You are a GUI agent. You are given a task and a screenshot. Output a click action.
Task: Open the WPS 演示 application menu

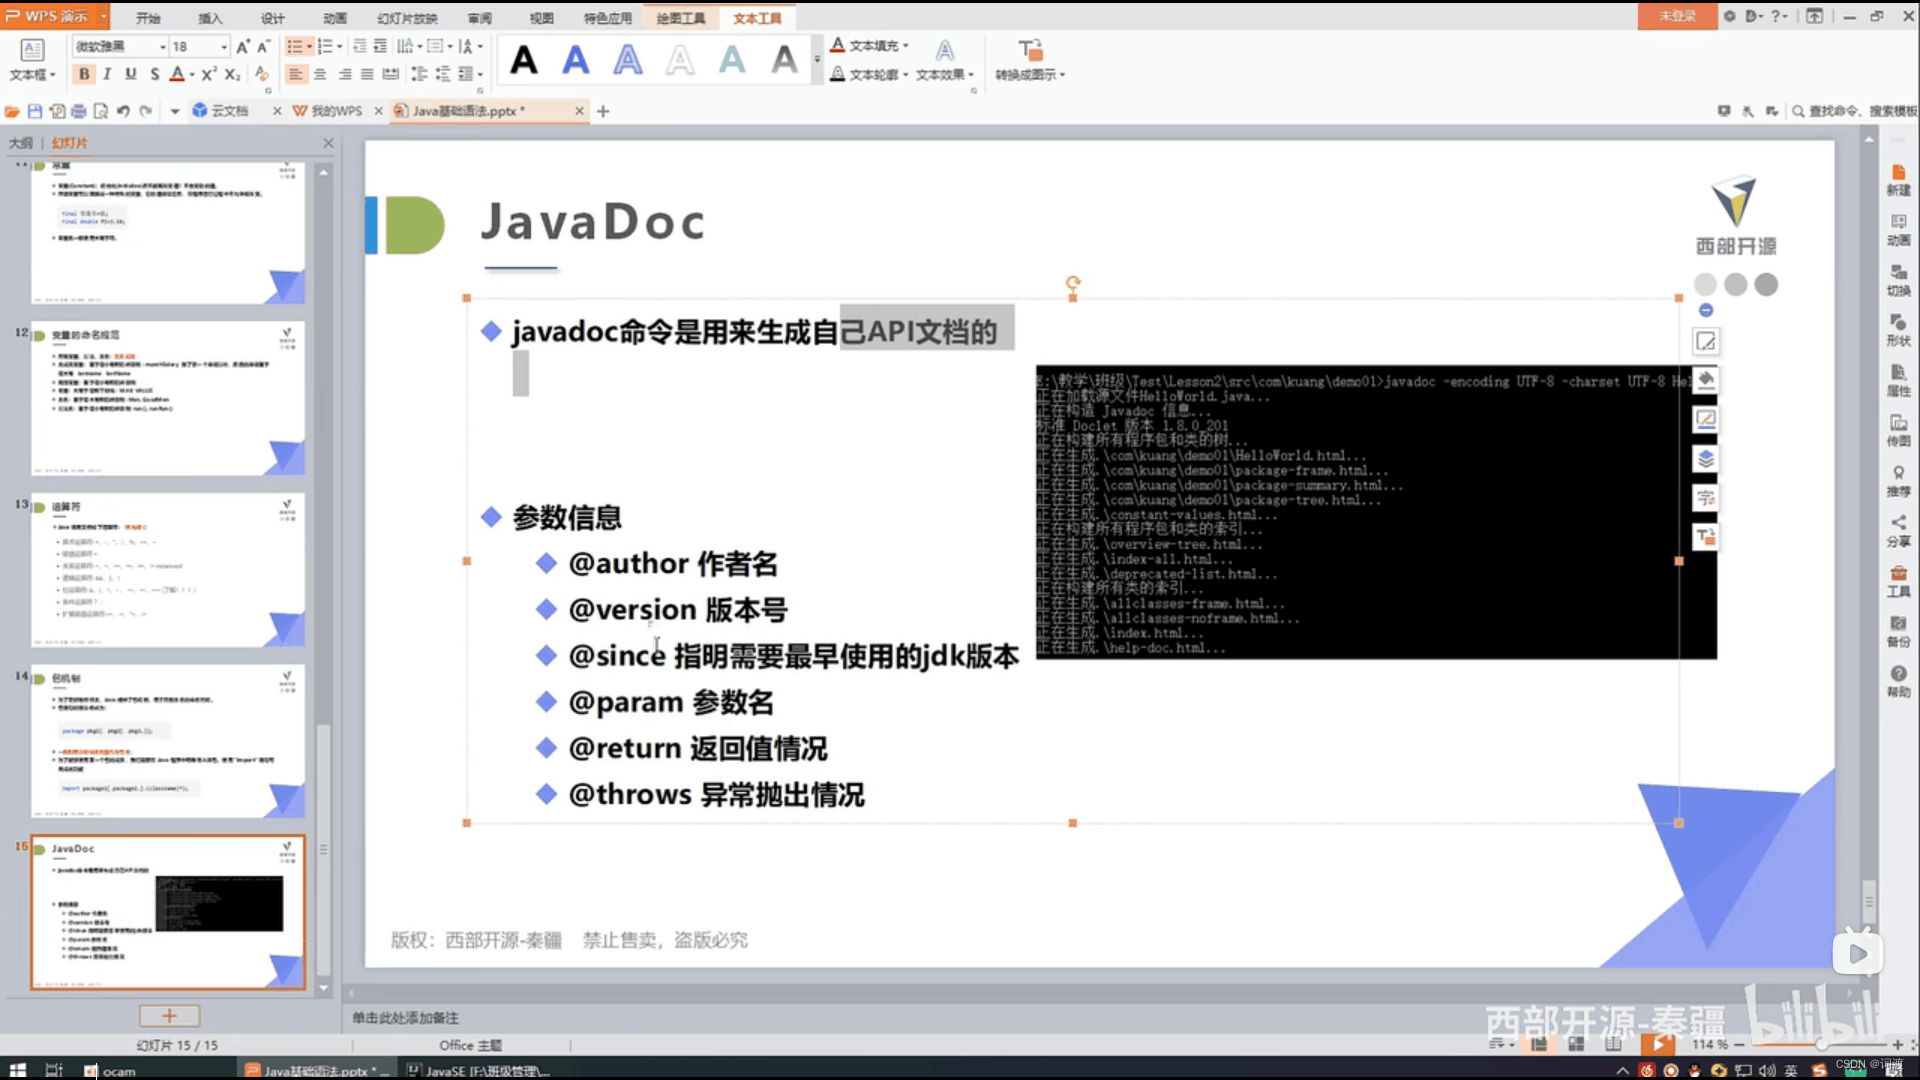tap(55, 16)
